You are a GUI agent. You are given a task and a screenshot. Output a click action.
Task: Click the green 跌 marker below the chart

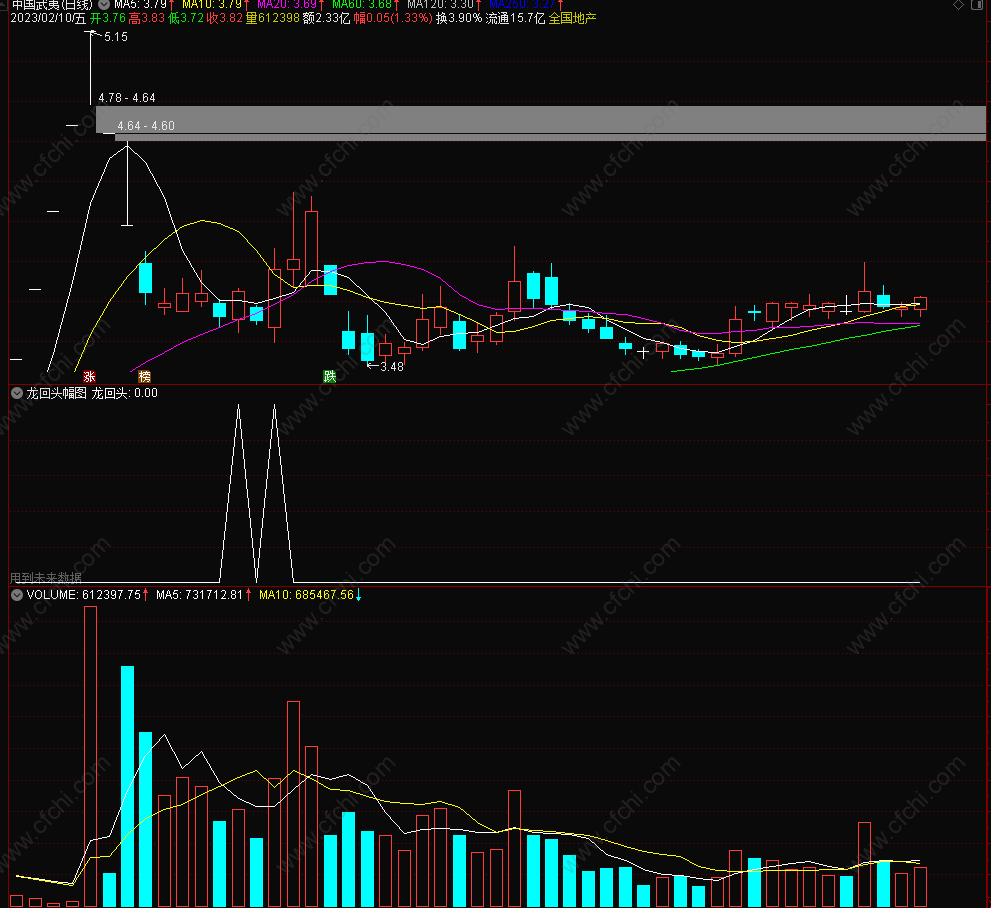(329, 377)
